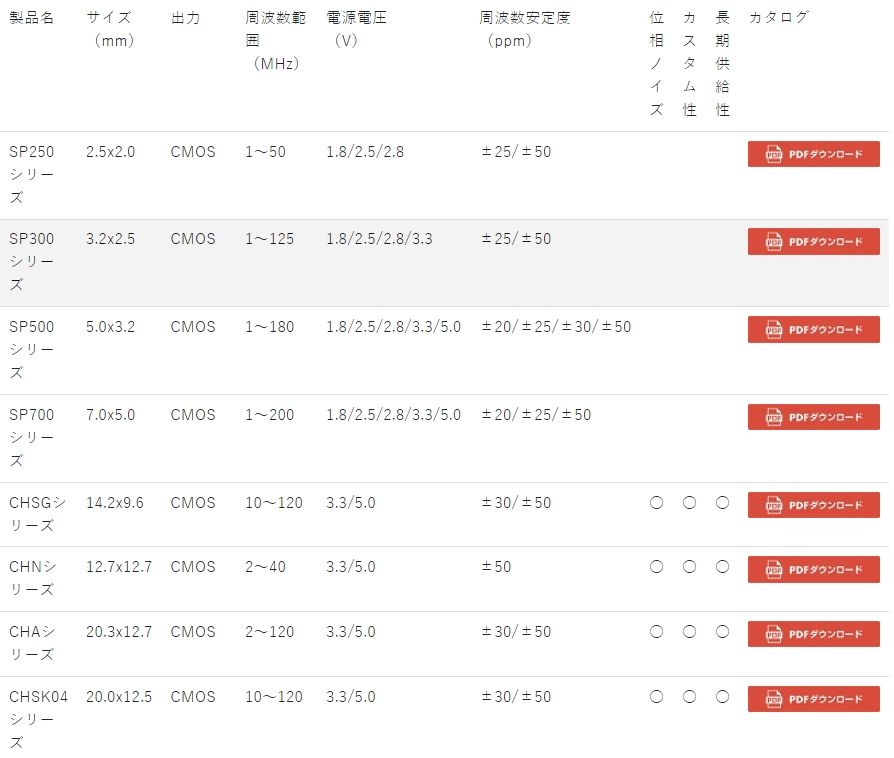894x758 pixels.
Task: Click PDF icon in CHSG series row
Action: coord(774,505)
